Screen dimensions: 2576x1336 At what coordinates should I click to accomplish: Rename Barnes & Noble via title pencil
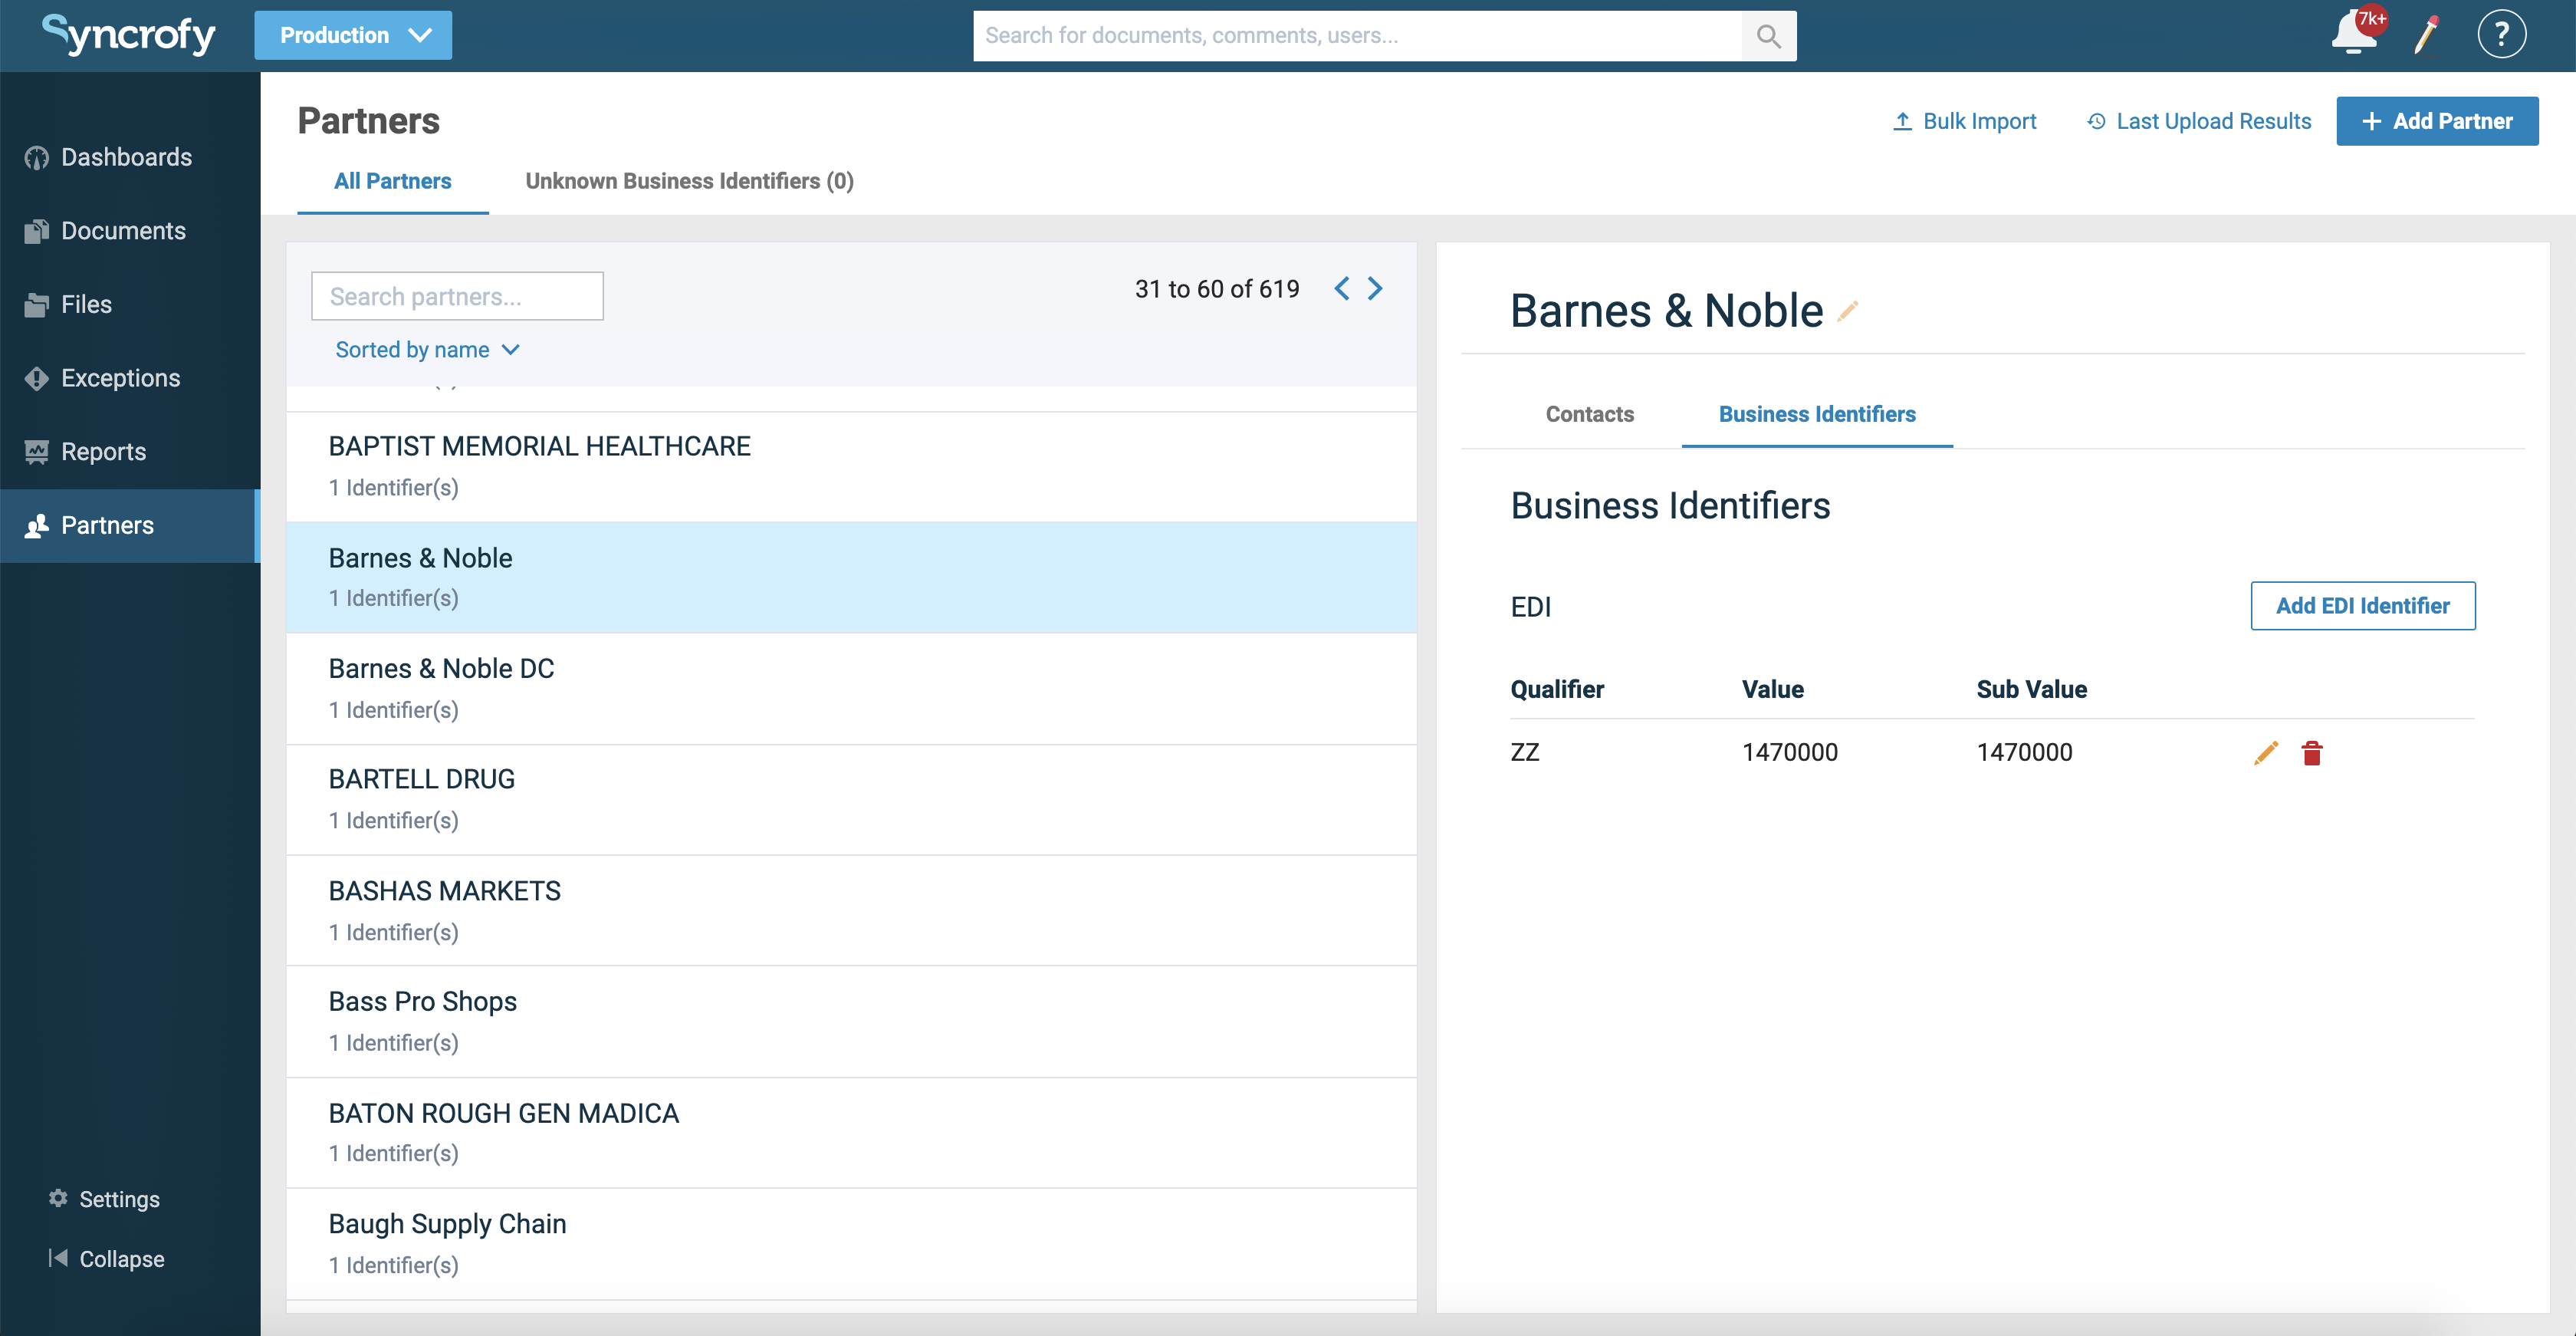click(x=1848, y=311)
